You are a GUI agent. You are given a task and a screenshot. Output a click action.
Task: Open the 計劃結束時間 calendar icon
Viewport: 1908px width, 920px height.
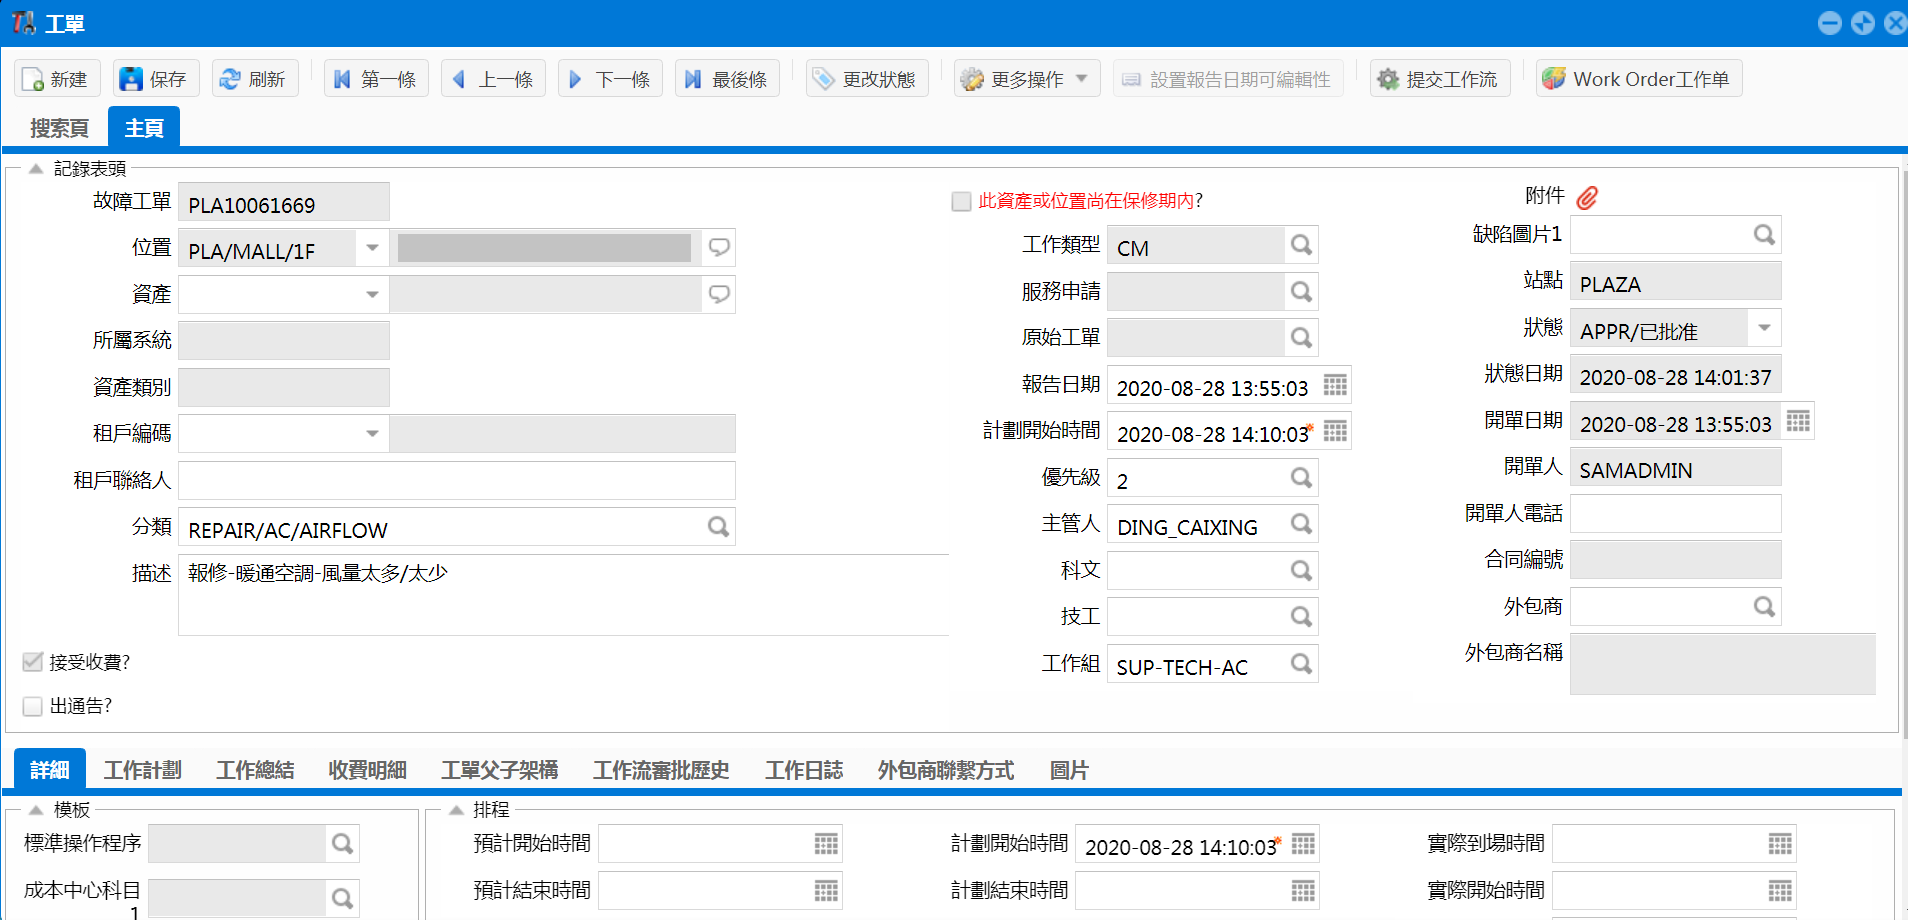pos(1303,891)
